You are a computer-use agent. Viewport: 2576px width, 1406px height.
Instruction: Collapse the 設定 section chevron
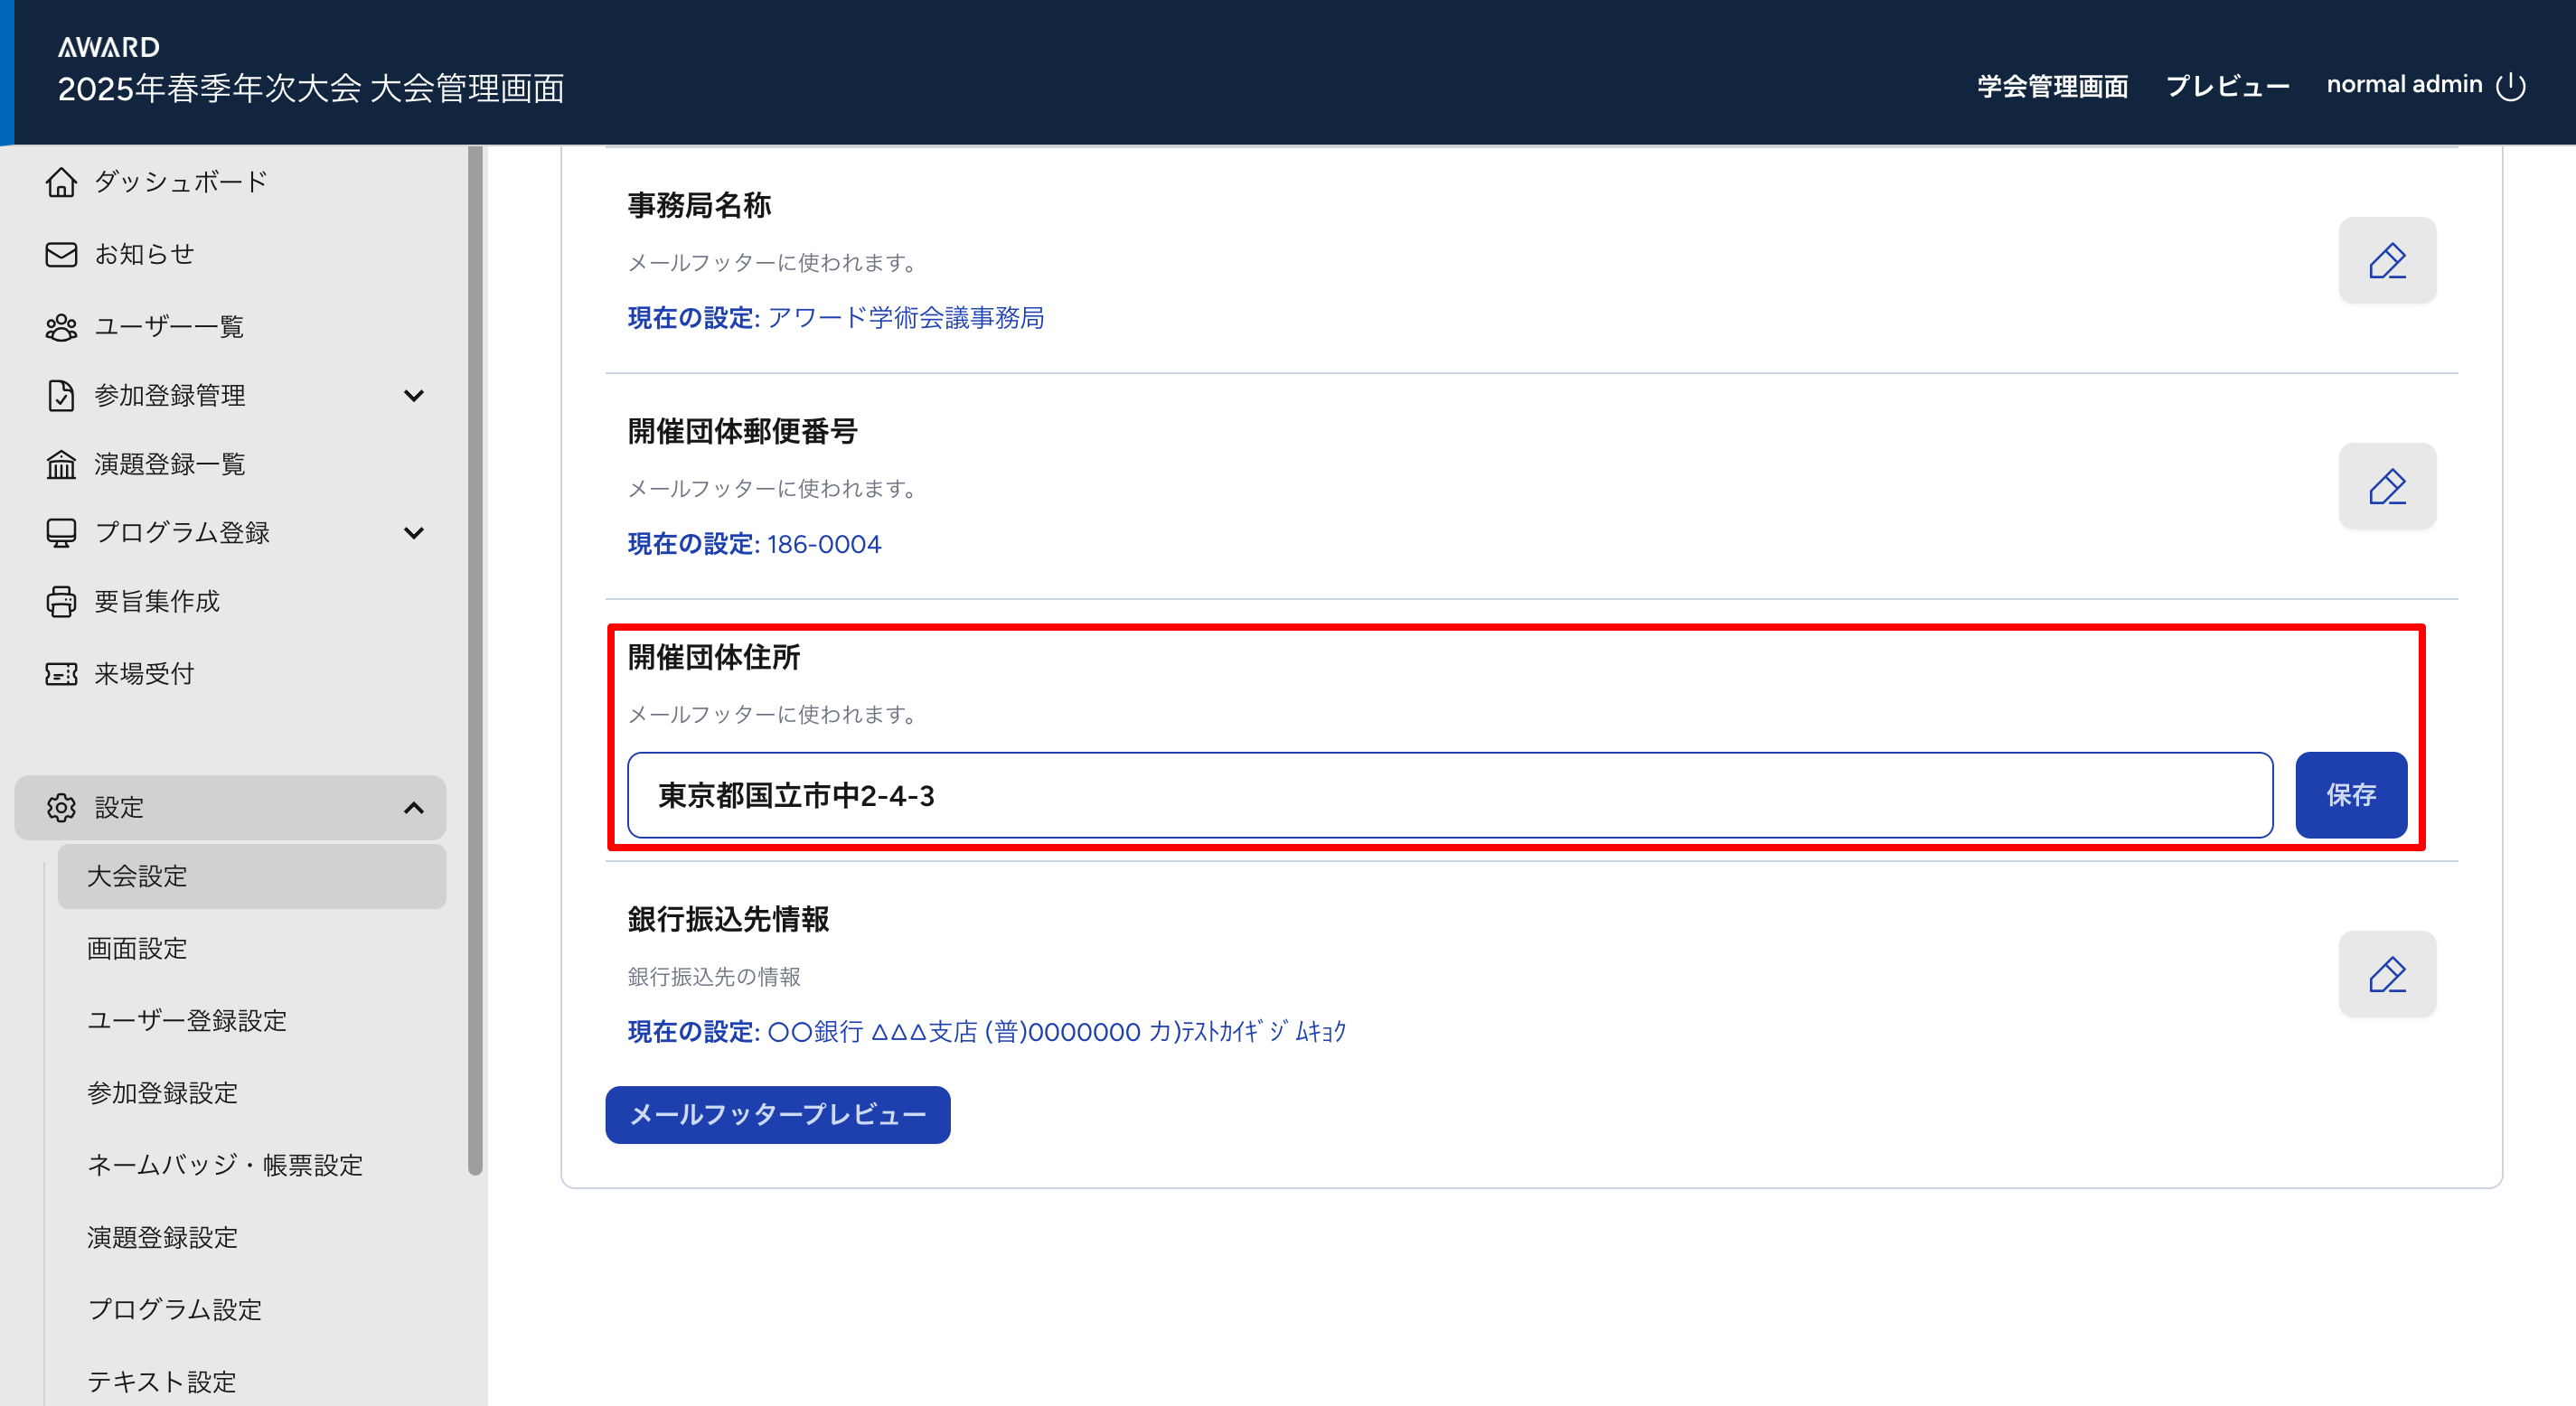(413, 807)
